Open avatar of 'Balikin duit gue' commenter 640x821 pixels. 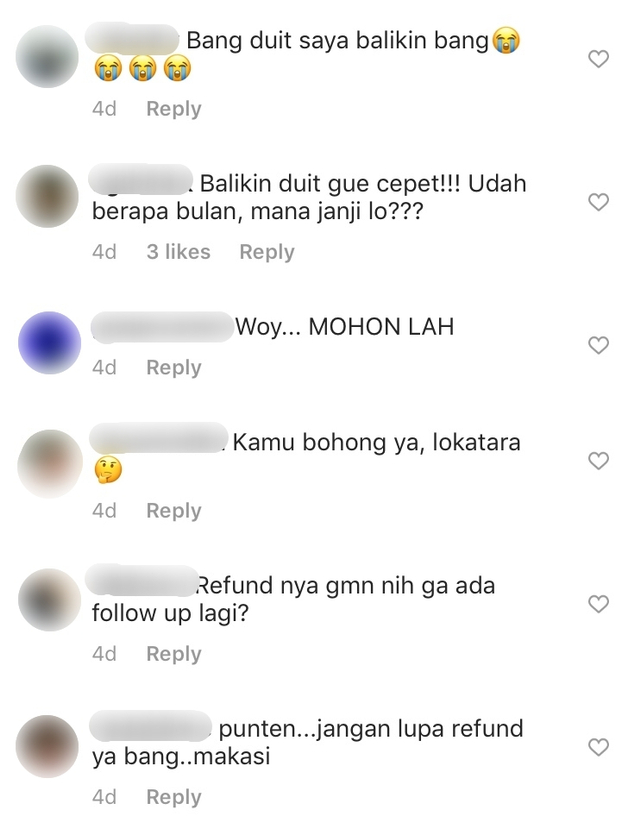pyautogui.click(x=47, y=196)
